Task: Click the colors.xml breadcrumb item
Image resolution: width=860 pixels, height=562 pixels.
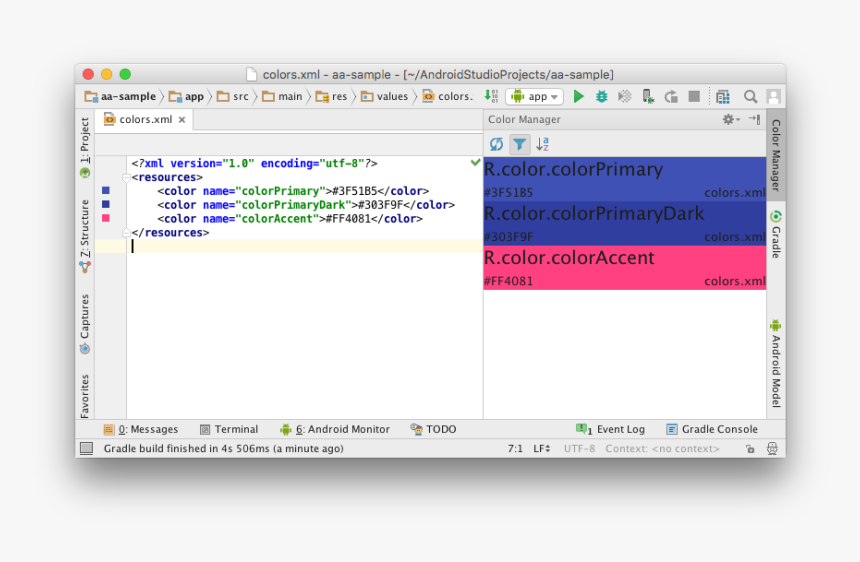Action: click(448, 96)
